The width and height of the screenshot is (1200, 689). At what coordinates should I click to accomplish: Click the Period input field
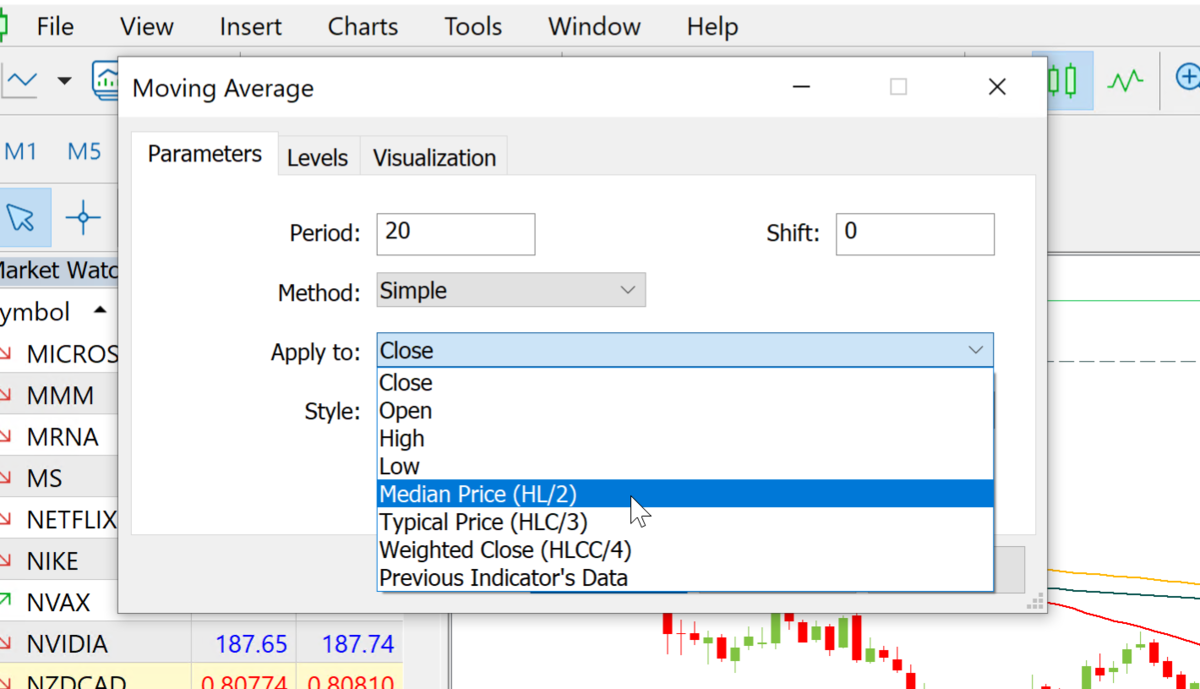point(456,234)
